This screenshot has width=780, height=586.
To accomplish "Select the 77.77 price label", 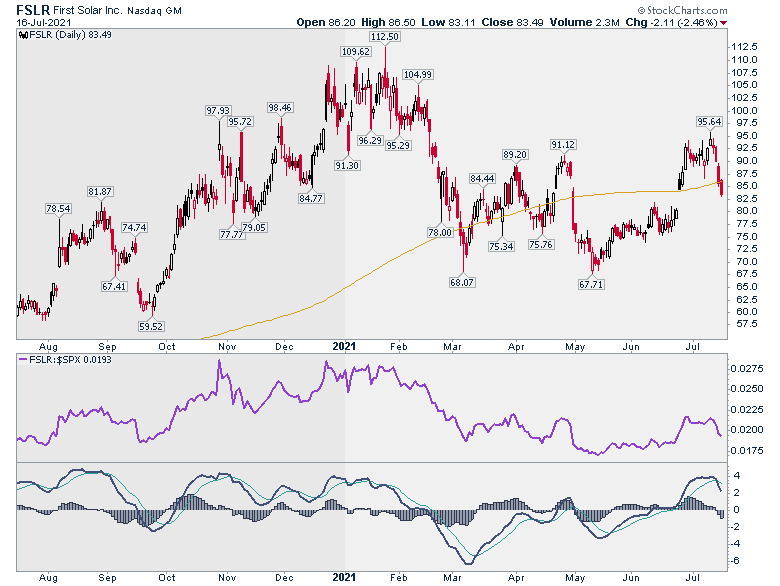I will [x=232, y=234].
